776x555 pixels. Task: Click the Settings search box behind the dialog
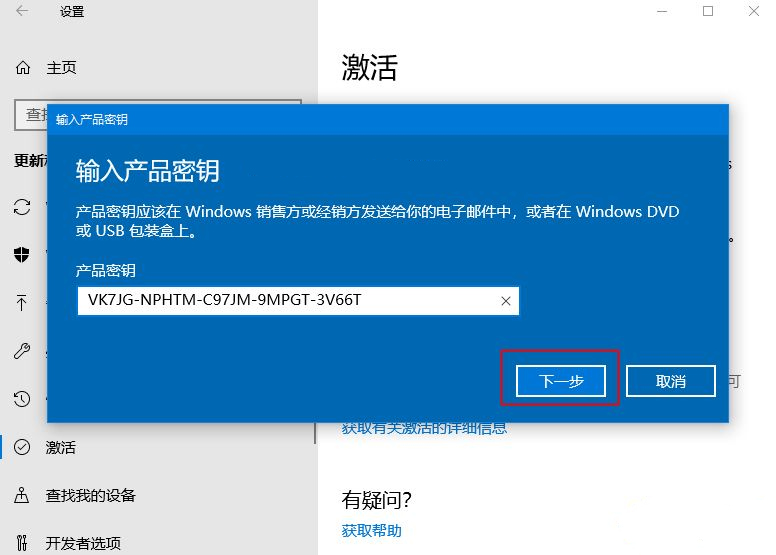tap(31, 114)
